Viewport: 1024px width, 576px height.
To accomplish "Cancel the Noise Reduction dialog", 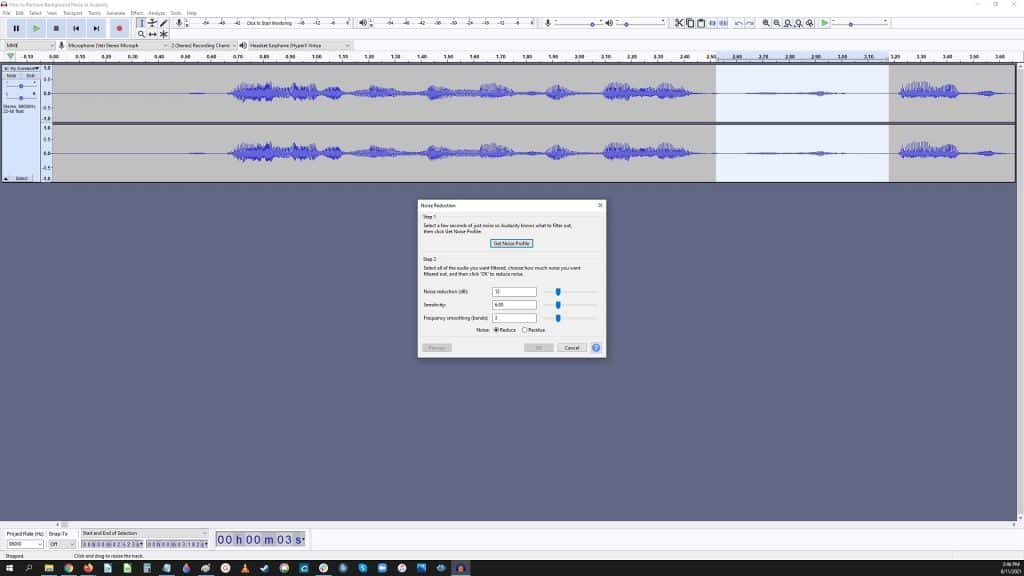I will pyautogui.click(x=573, y=347).
